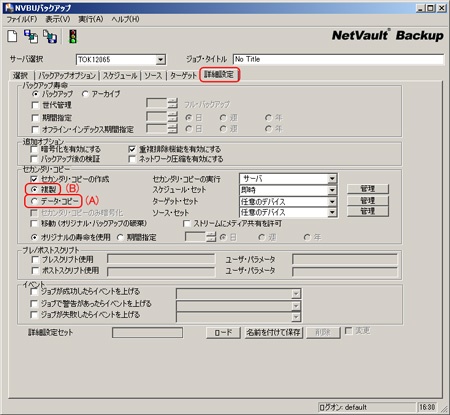This screenshot has width=450, height=415.
Task: Select the データ・コピー radio button
Action: [34, 201]
